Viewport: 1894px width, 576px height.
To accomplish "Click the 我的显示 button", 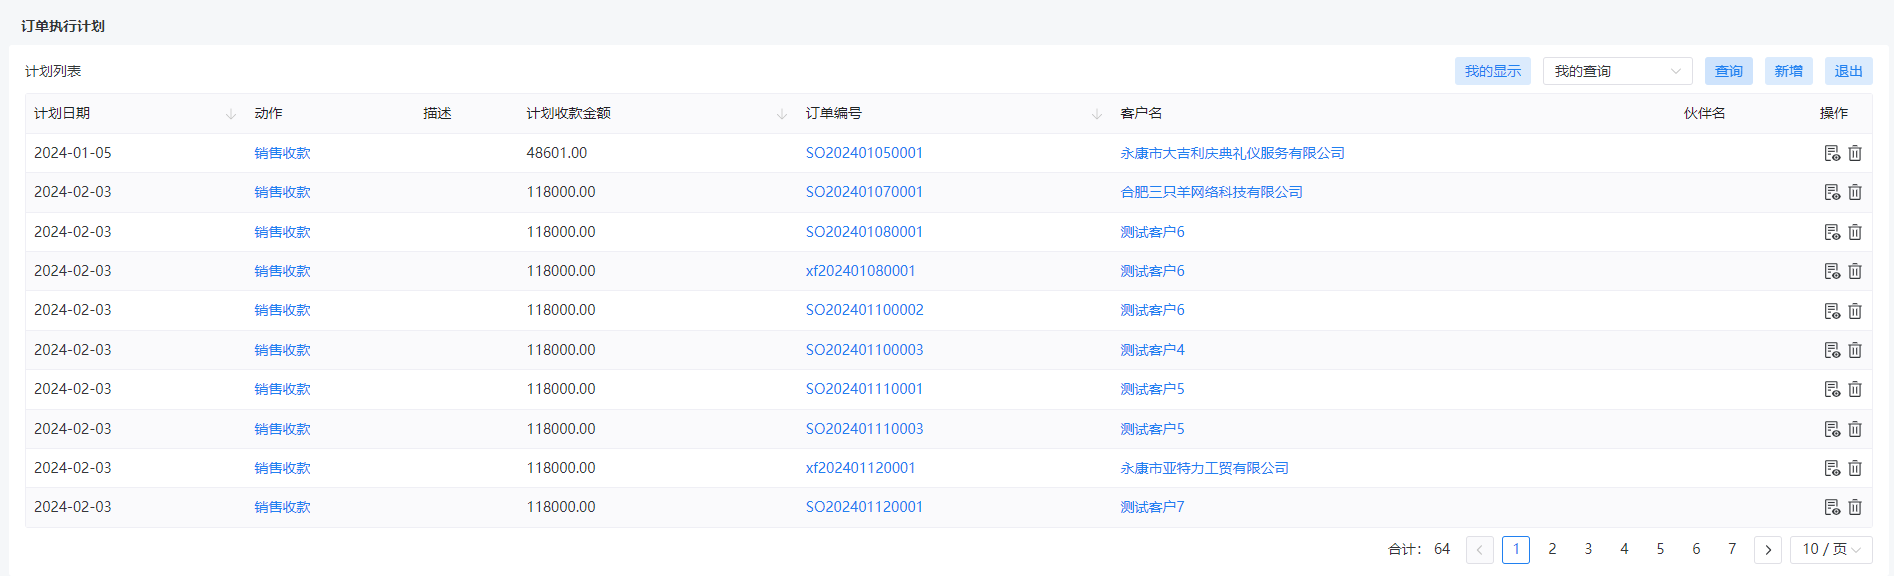I will (x=1493, y=71).
